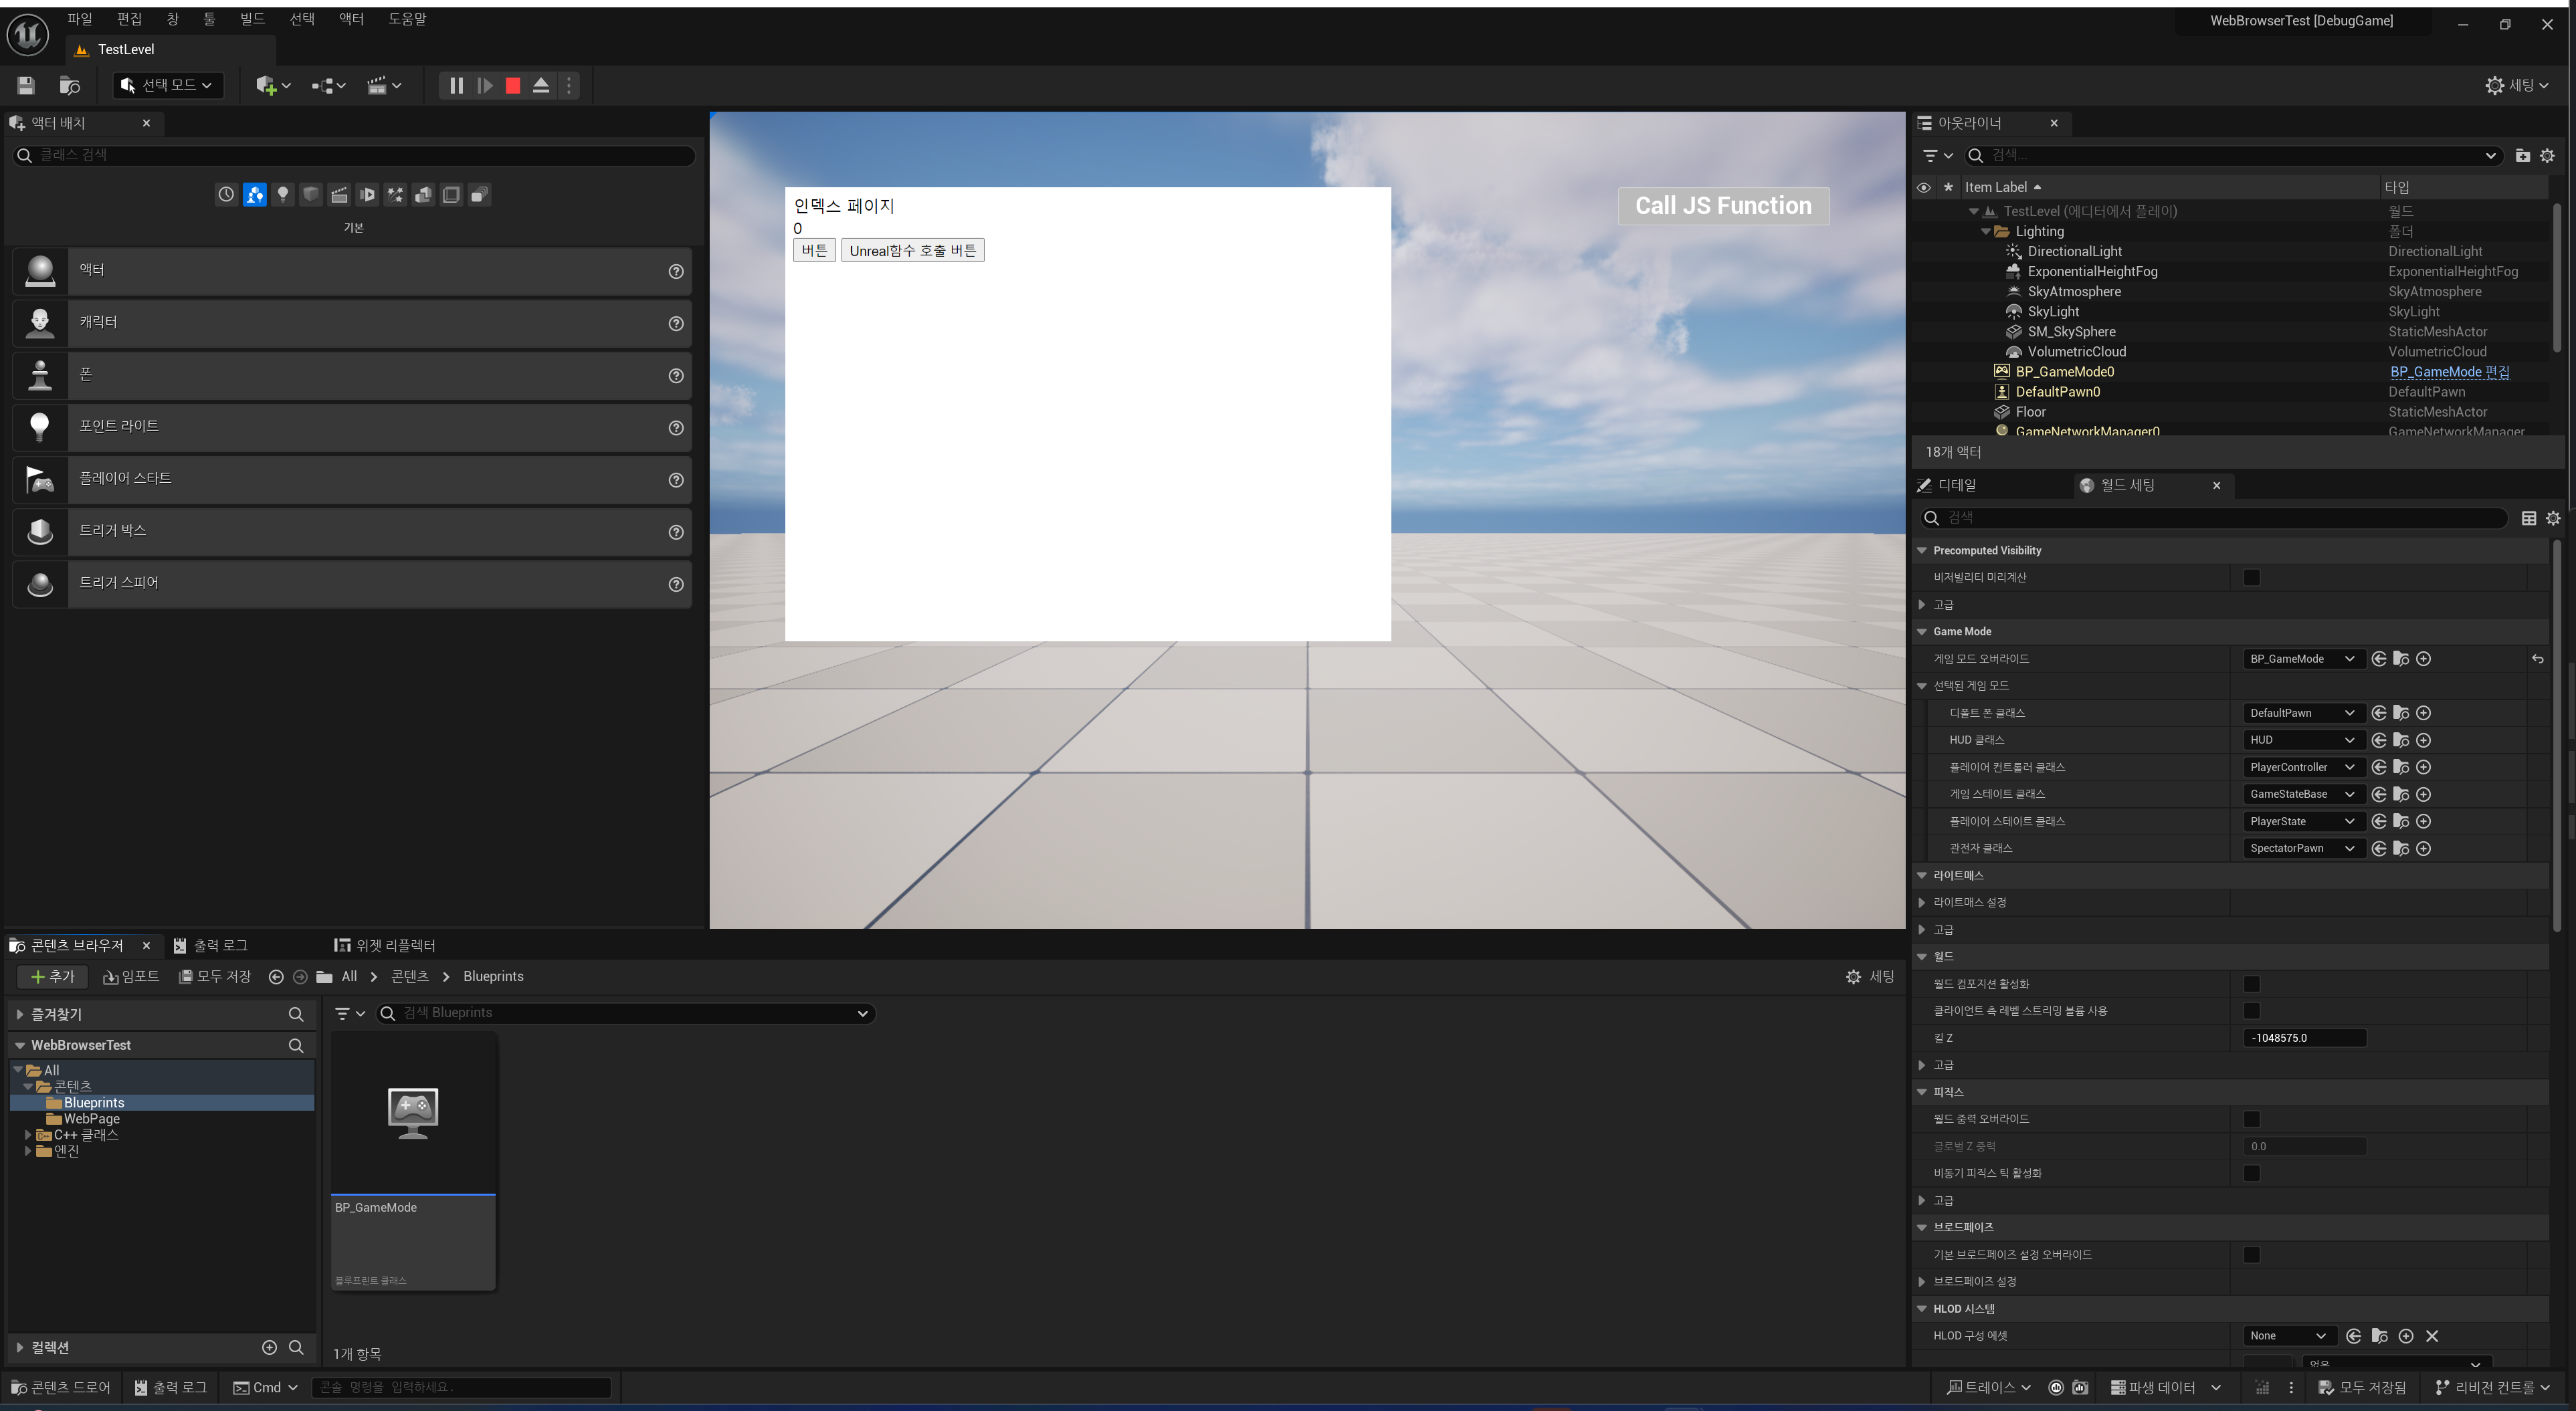Open the Selection Mode dropdown

point(168,86)
